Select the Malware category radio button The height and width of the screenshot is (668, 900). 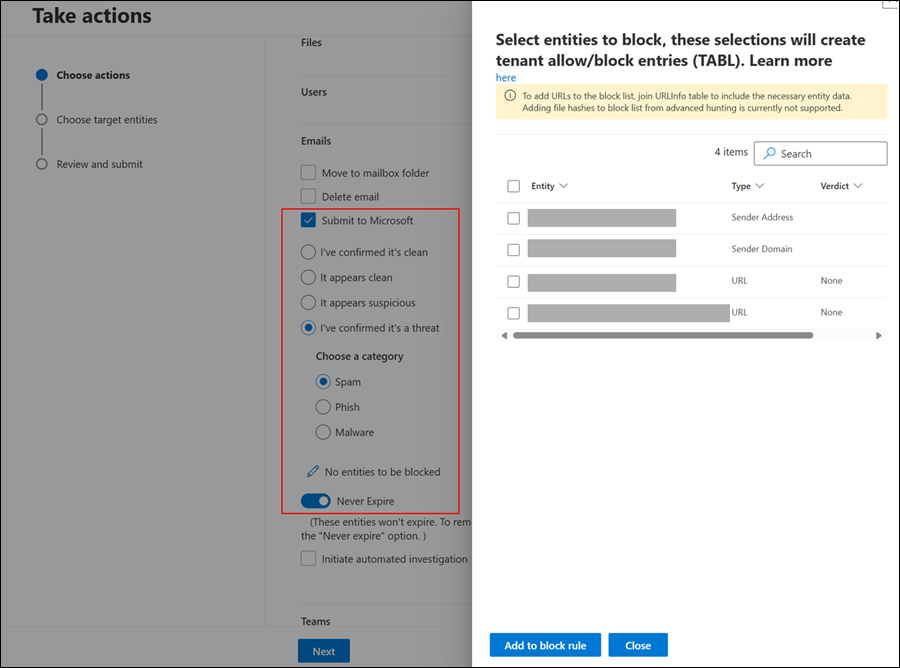click(323, 432)
